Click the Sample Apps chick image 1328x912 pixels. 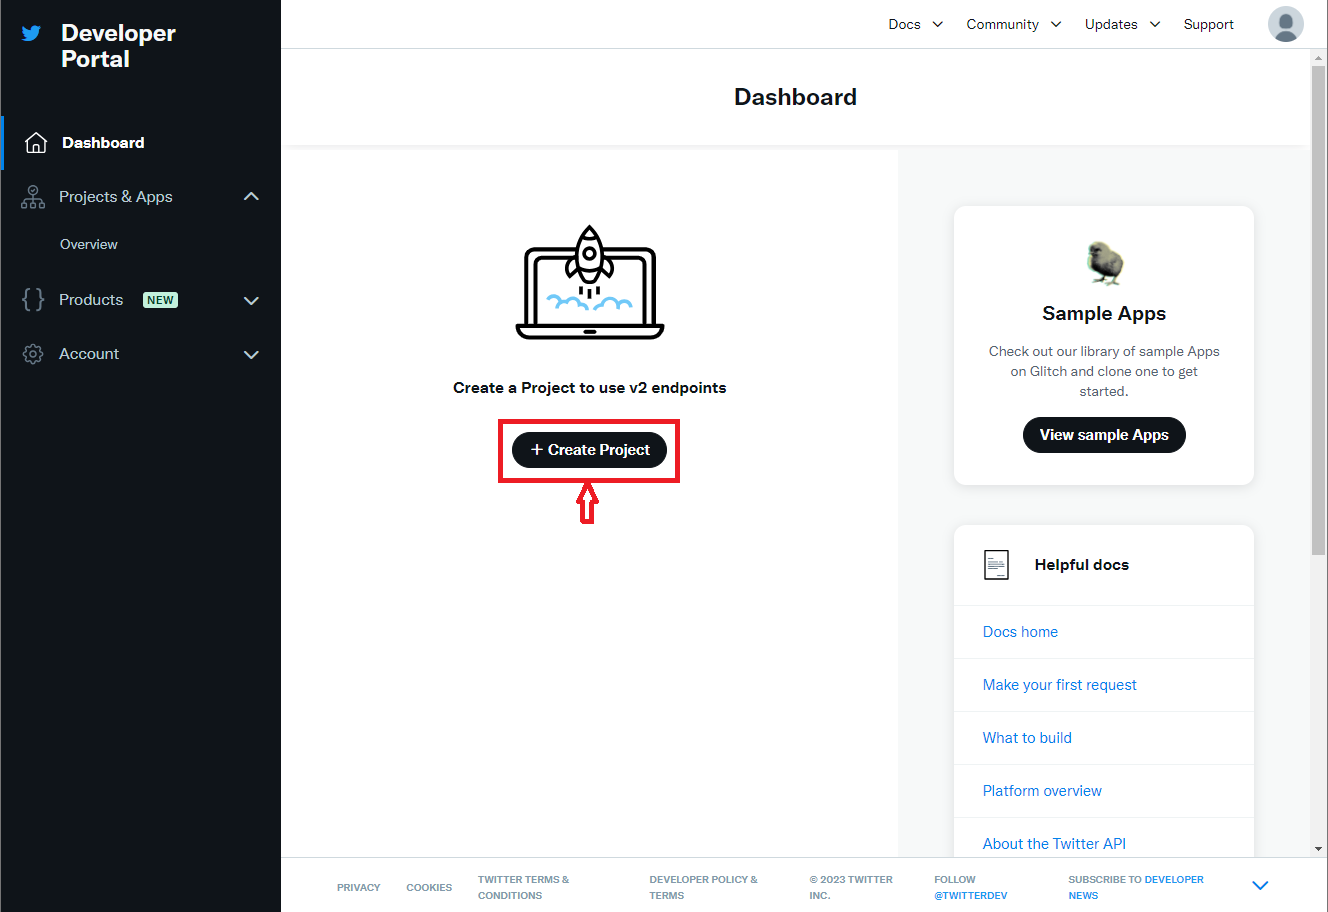[x=1104, y=263]
